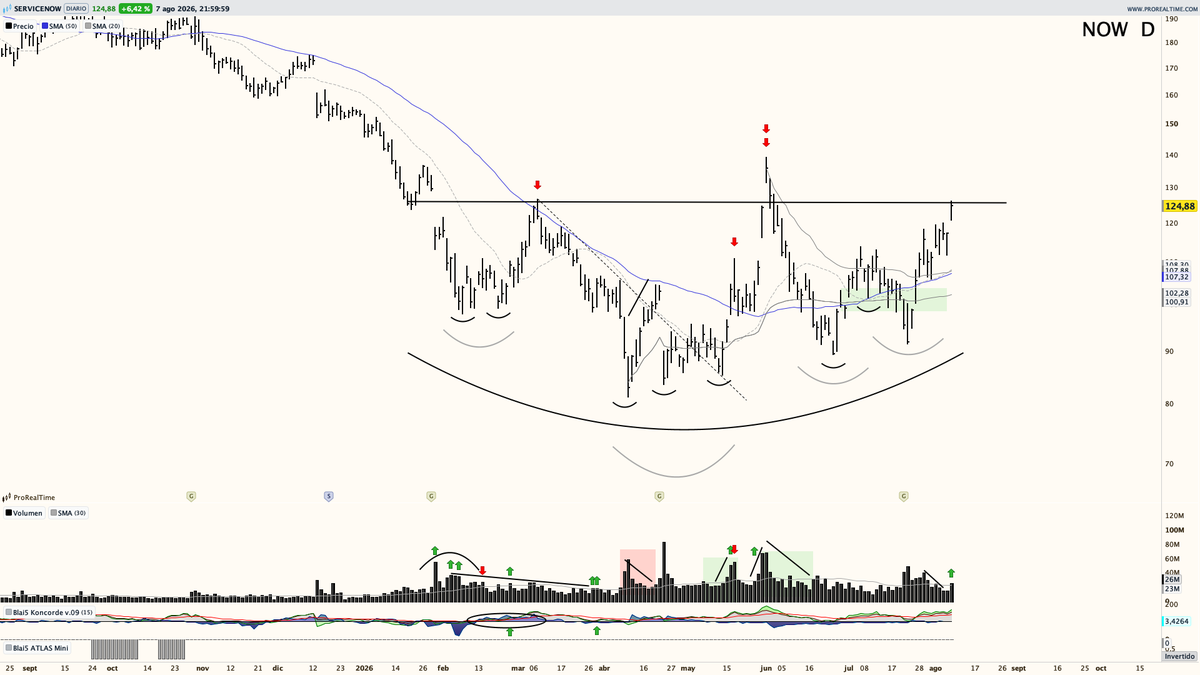Click the 100,91 price axis label

1178,301
